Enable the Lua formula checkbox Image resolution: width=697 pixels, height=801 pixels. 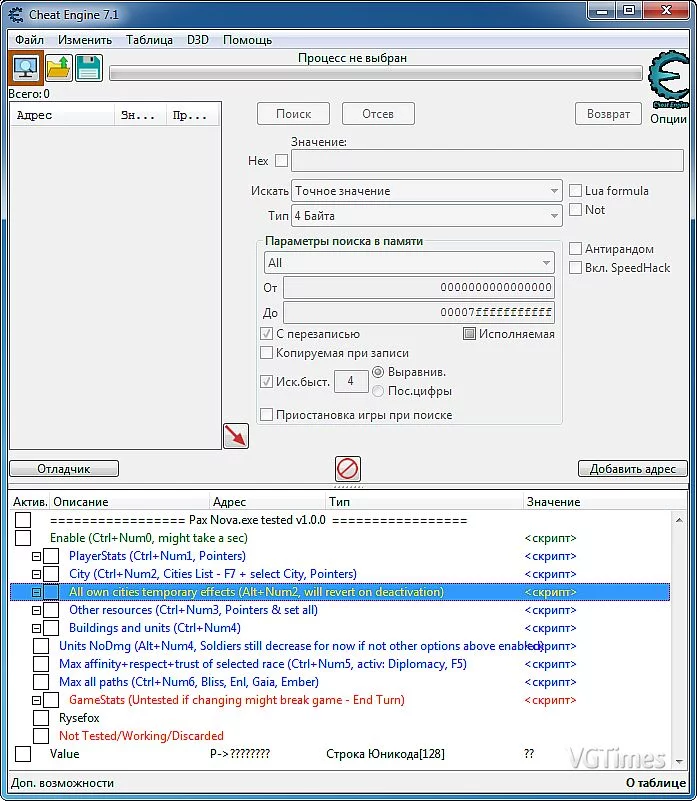pos(575,191)
